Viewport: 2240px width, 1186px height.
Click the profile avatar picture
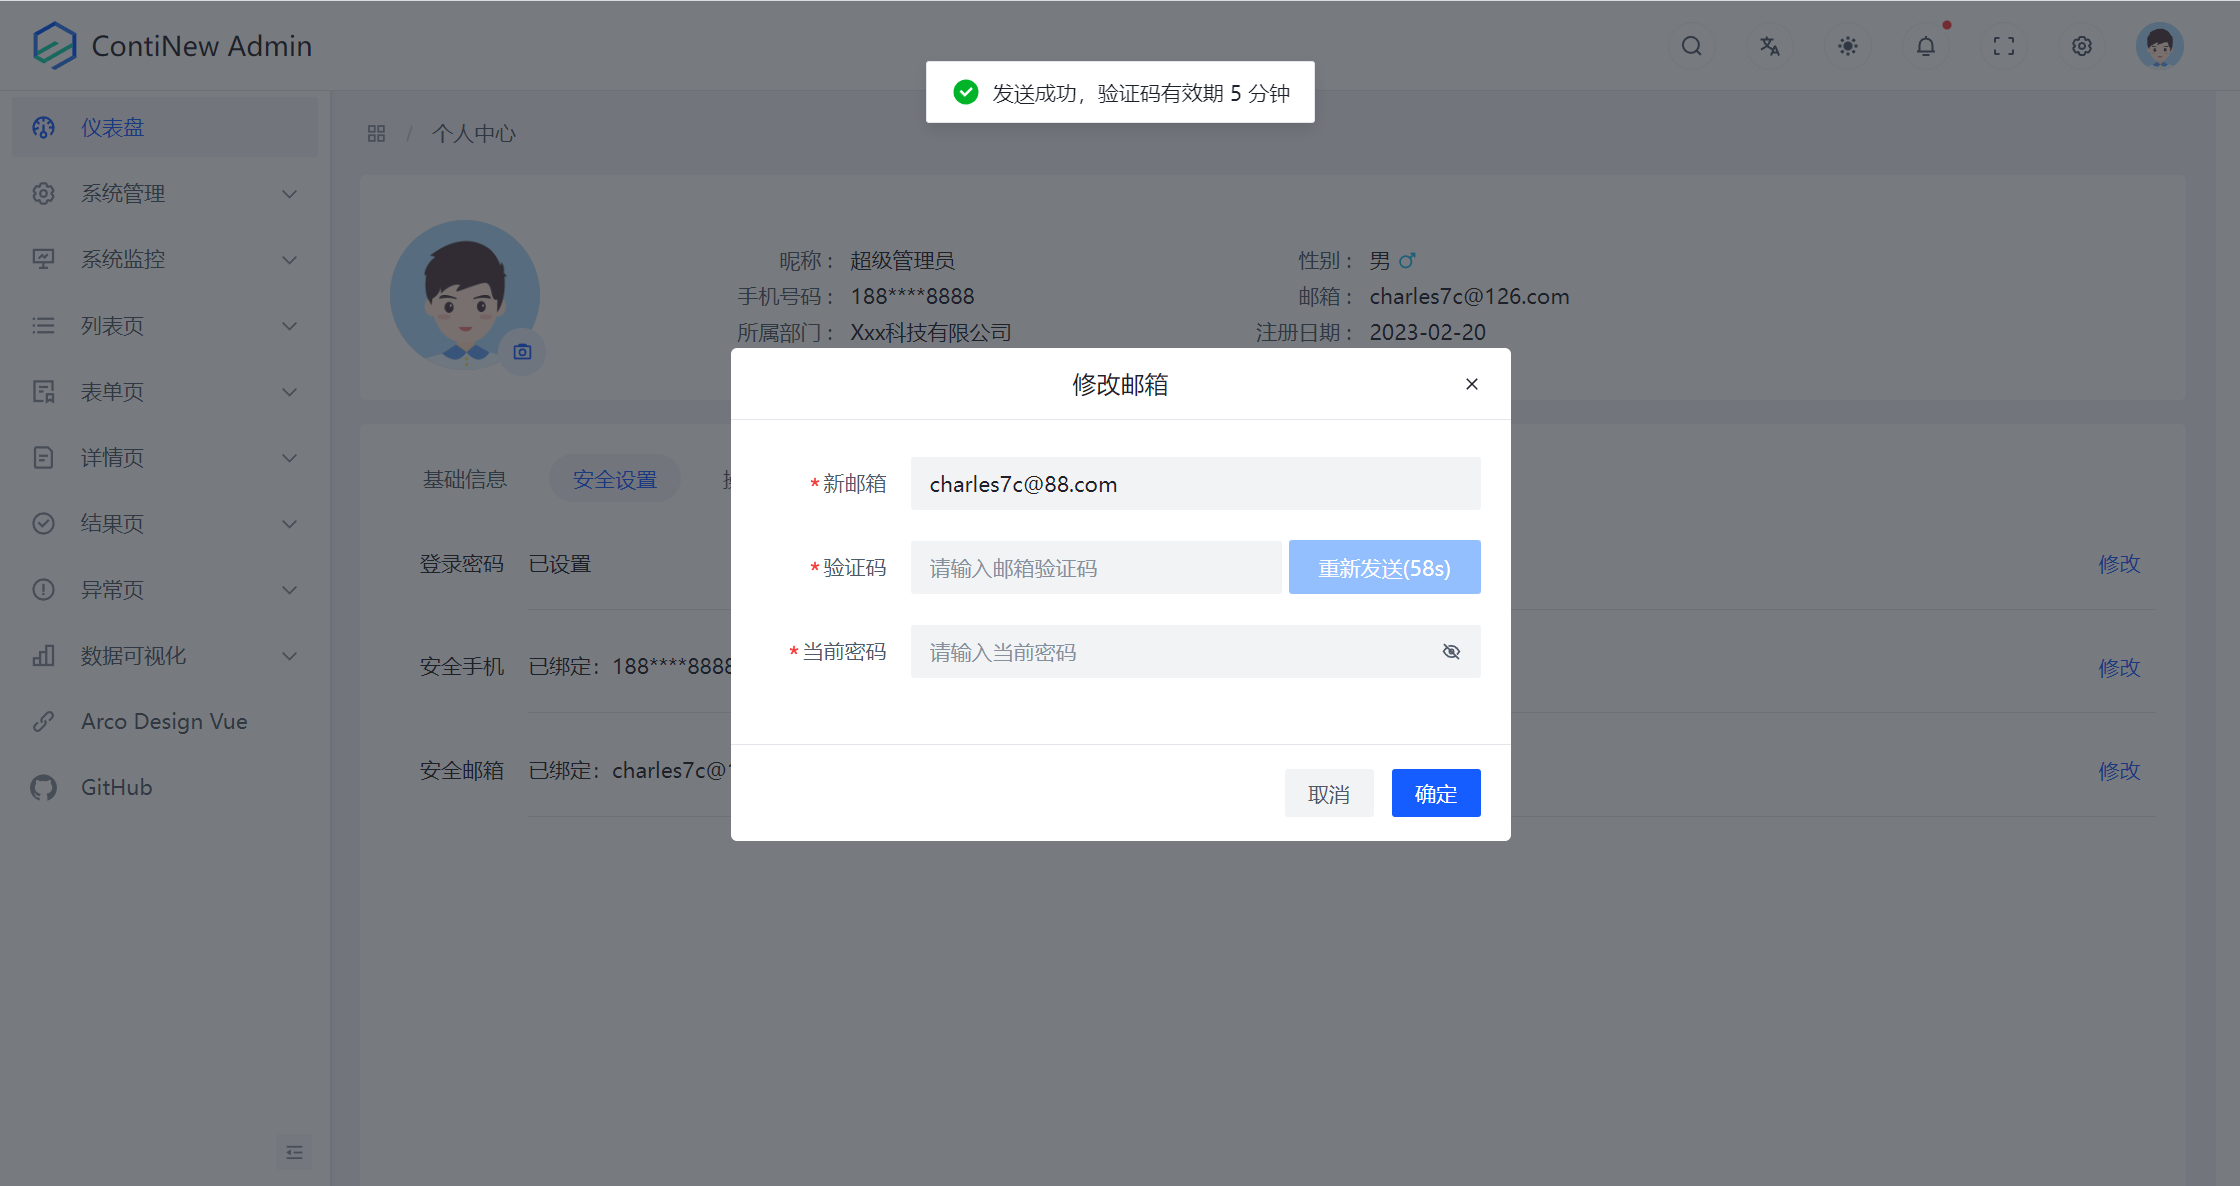(464, 294)
